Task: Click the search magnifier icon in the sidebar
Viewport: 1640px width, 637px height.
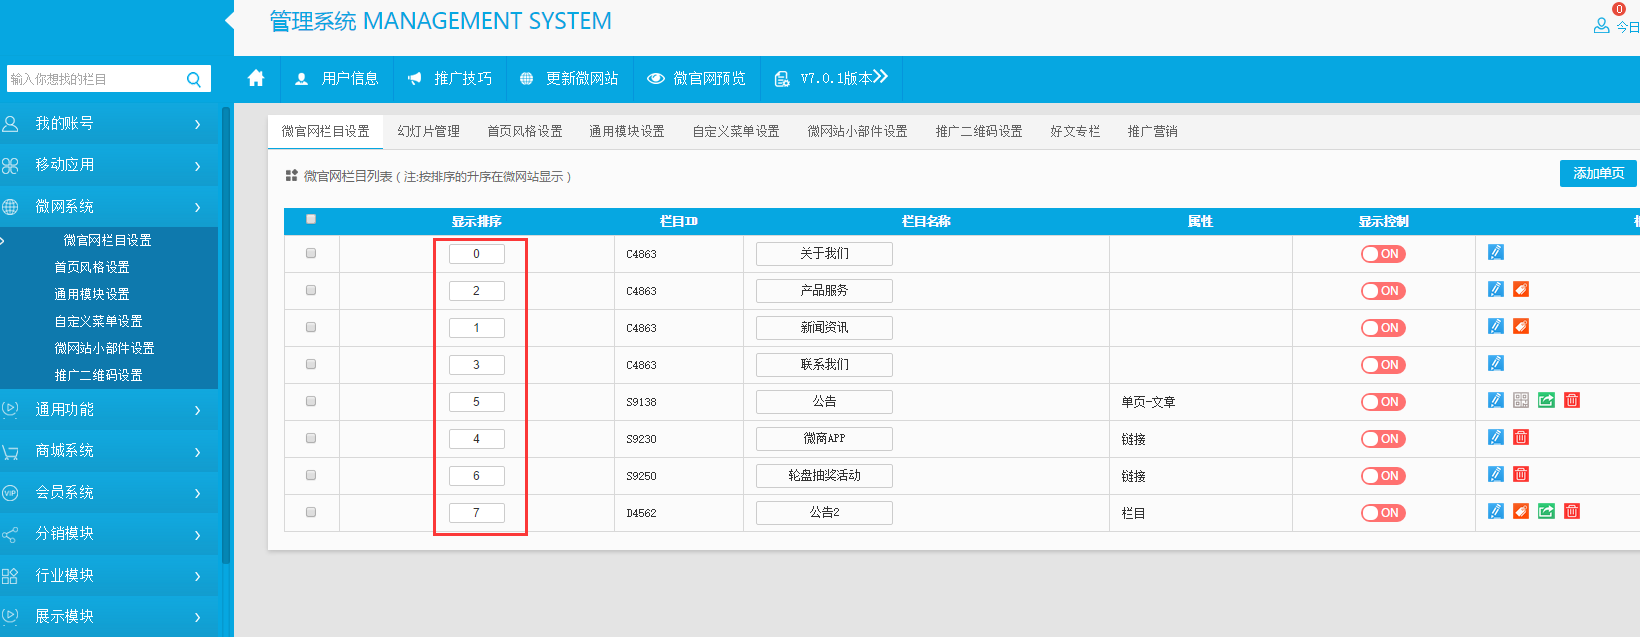Action: pyautogui.click(x=194, y=79)
